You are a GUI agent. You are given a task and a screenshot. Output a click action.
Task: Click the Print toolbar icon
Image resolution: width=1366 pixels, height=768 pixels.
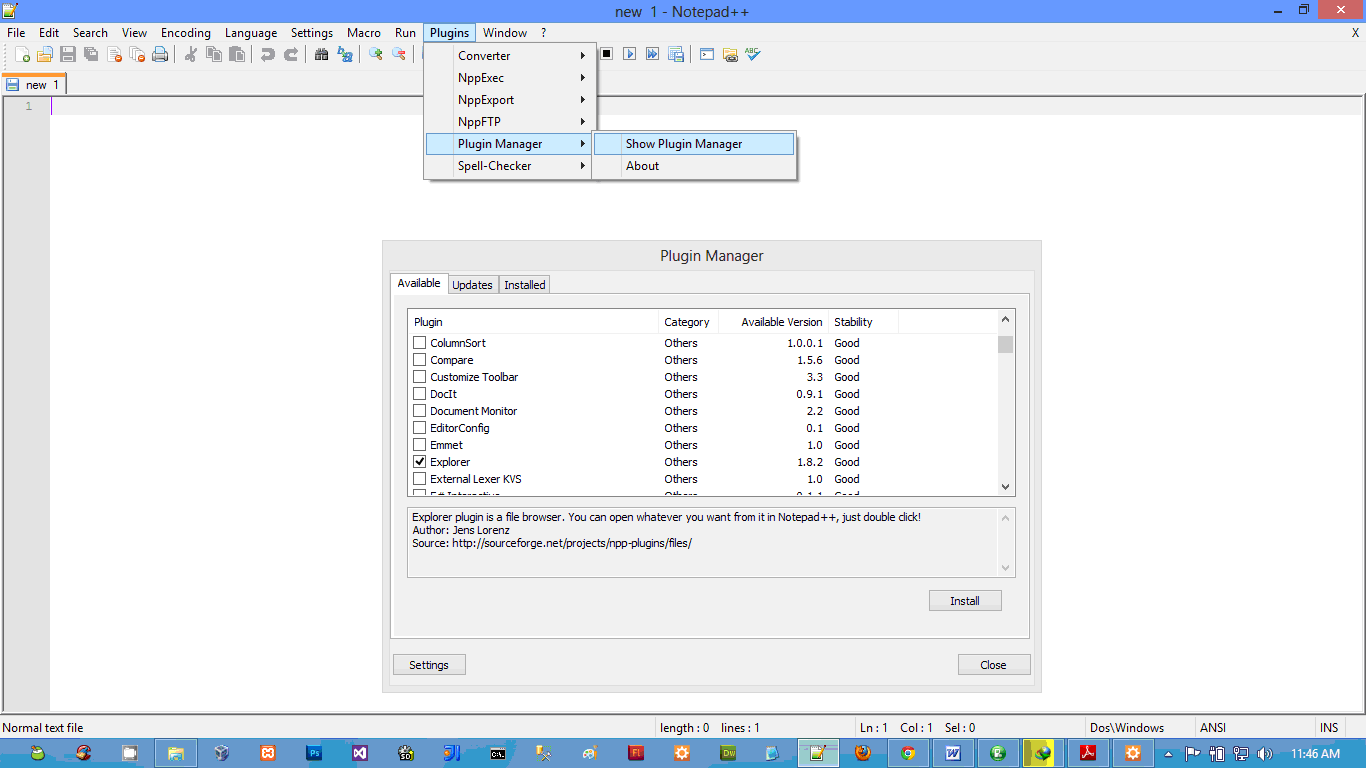[x=161, y=54]
